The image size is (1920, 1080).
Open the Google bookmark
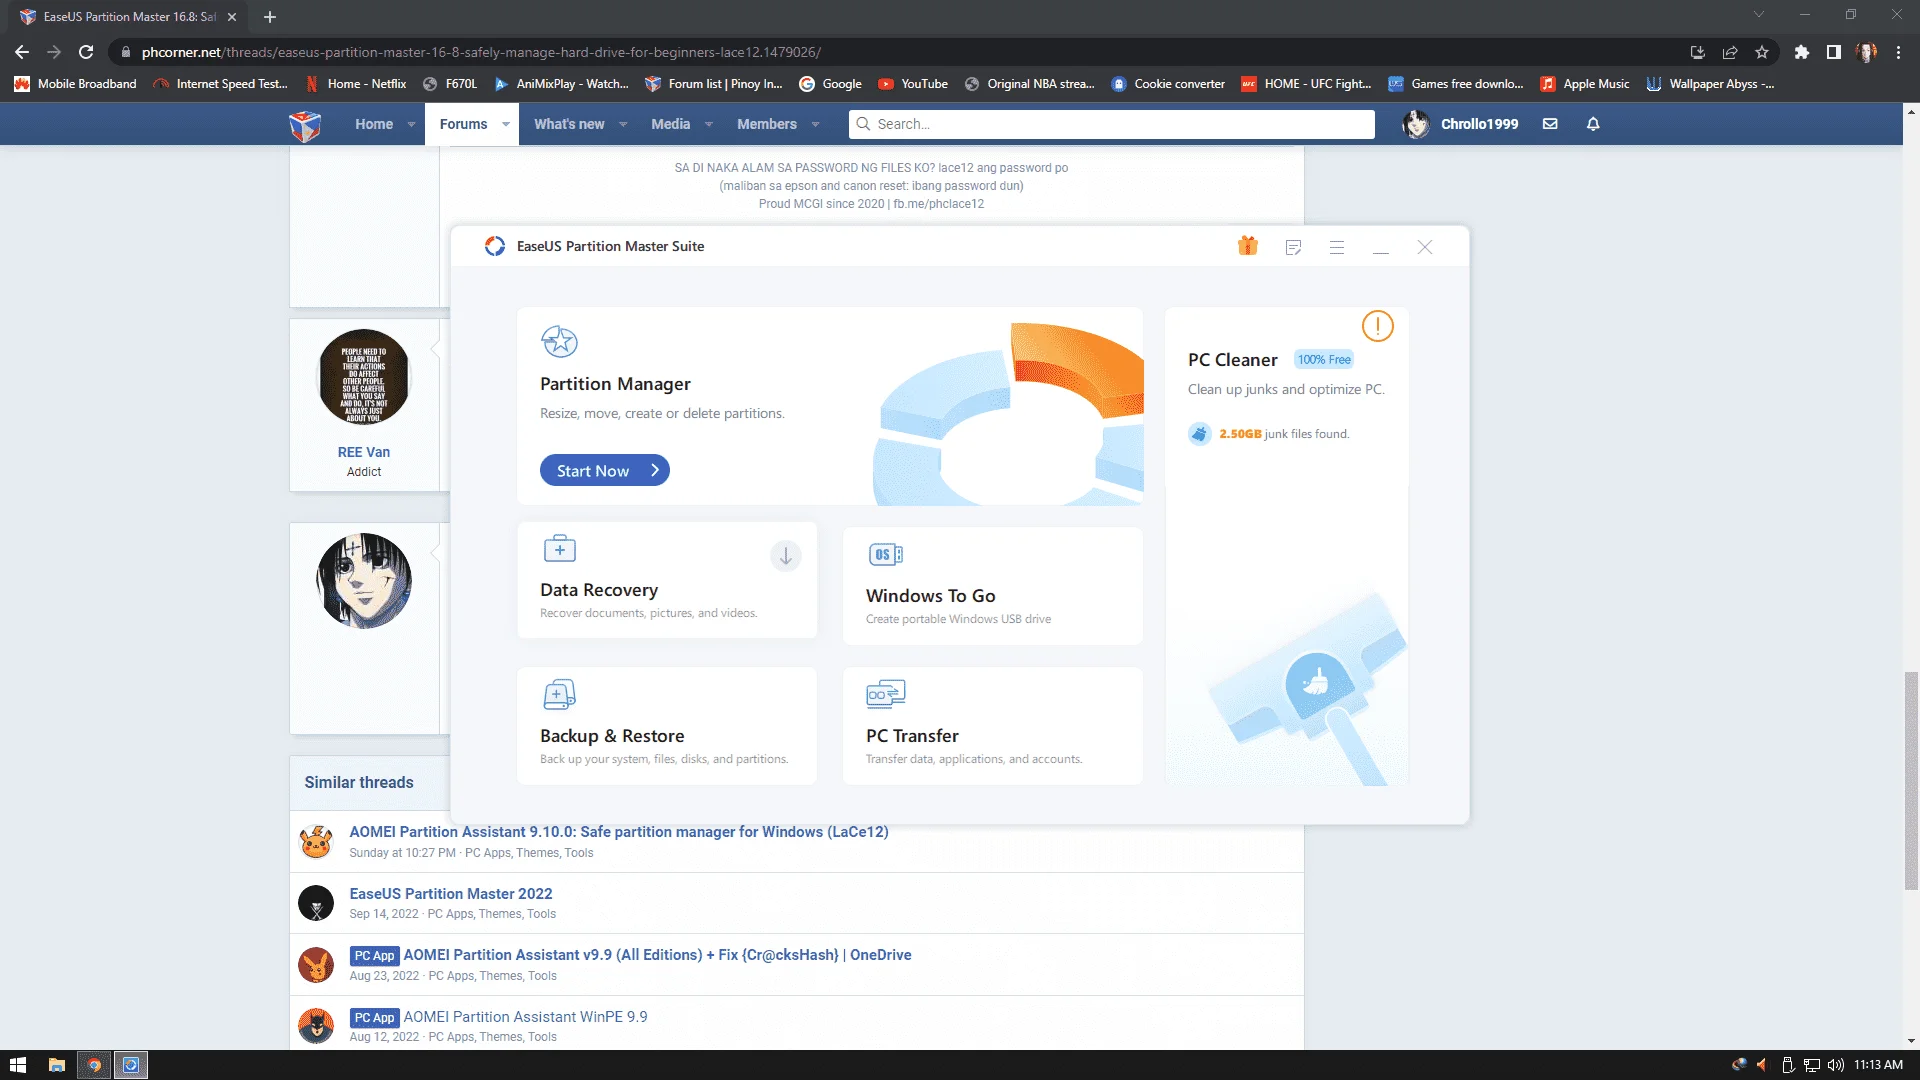830,84
